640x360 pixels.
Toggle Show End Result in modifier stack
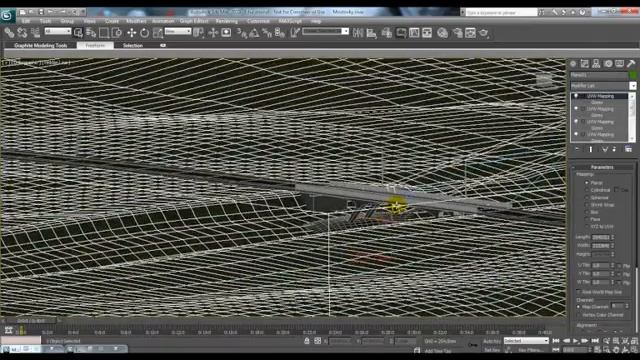coord(591,149)
